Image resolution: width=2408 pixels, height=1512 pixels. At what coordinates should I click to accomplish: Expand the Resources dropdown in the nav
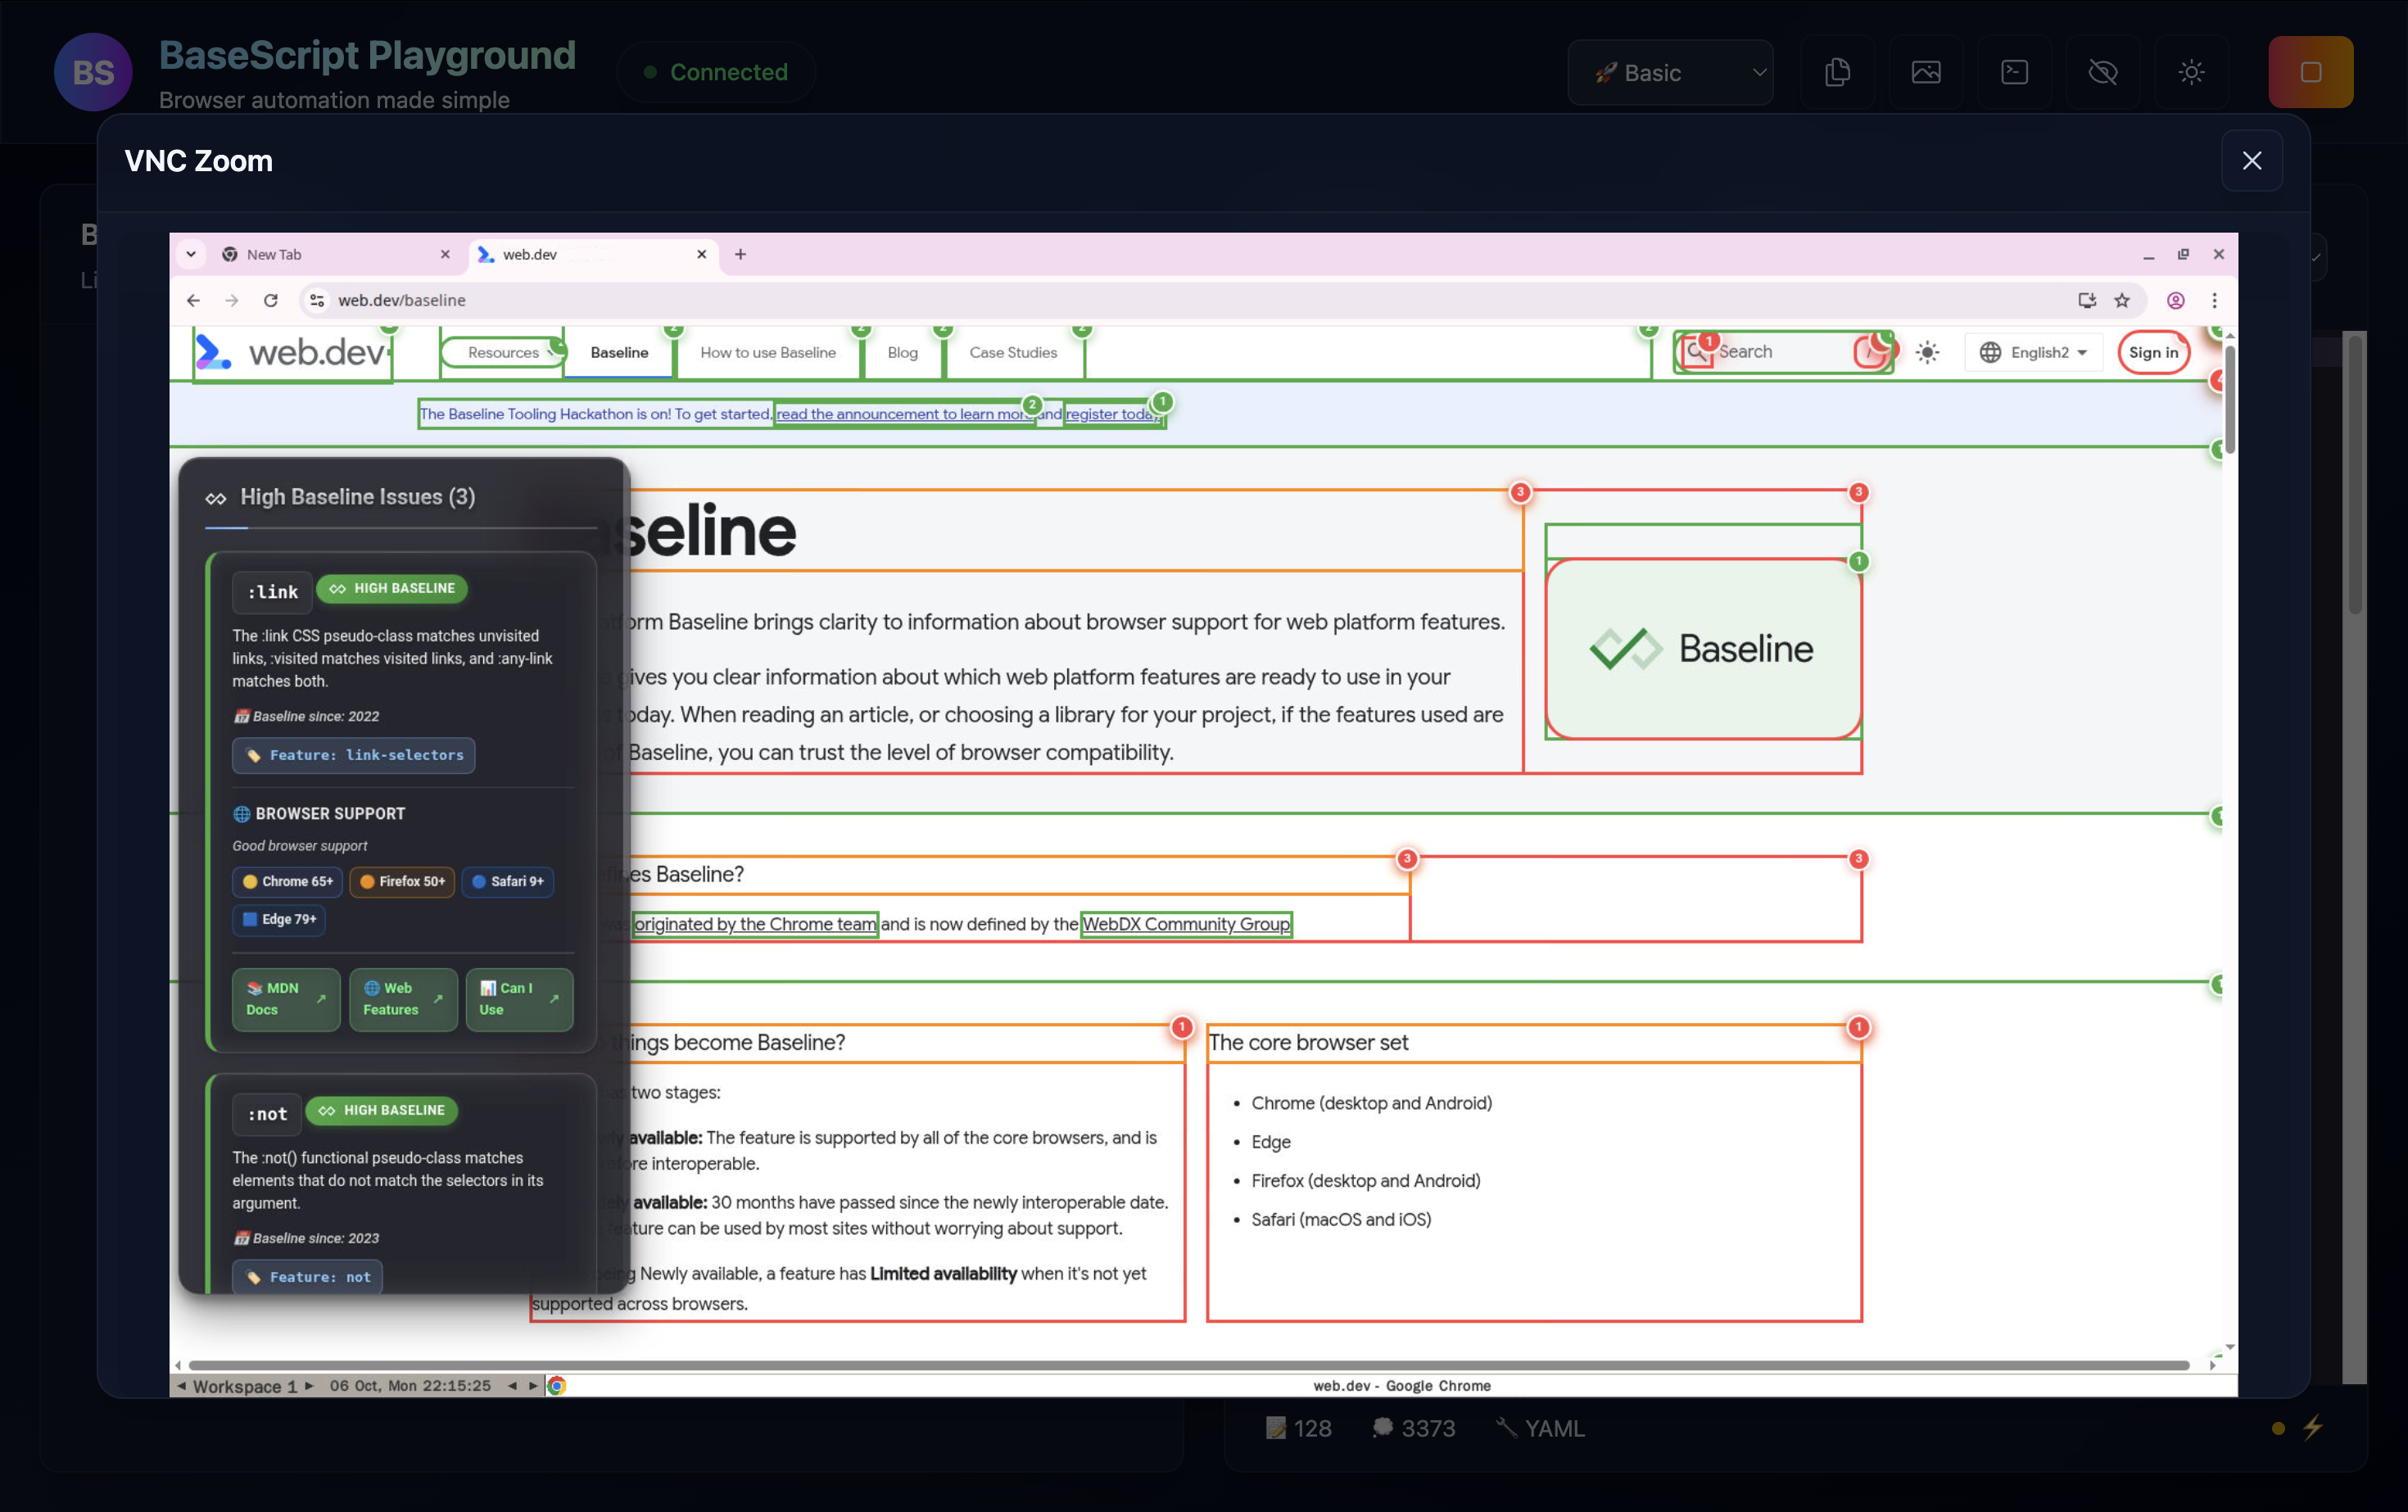(x=503, y=352)
